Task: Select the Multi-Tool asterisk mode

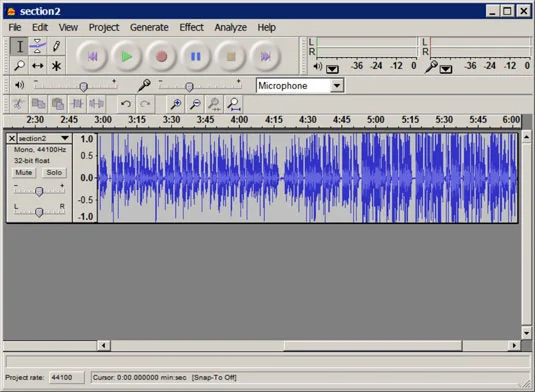Action: pos(56,65)
